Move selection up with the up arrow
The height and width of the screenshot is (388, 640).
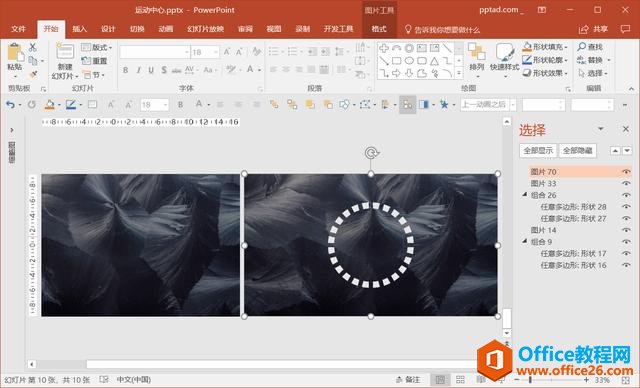[615, 151]
